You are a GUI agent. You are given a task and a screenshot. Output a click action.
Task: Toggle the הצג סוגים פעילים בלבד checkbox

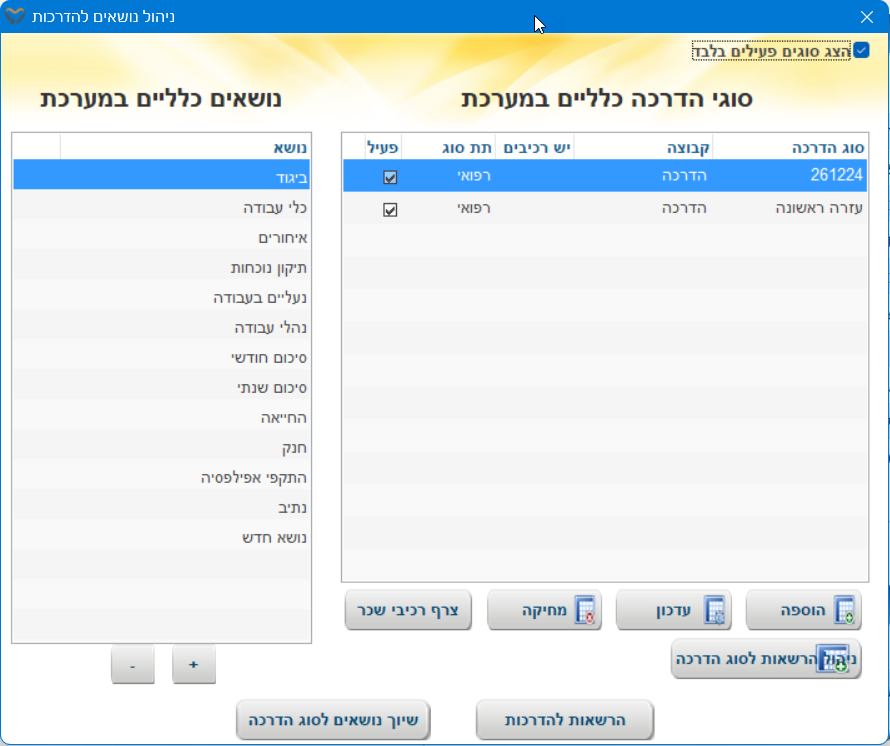tap(861, 50)
